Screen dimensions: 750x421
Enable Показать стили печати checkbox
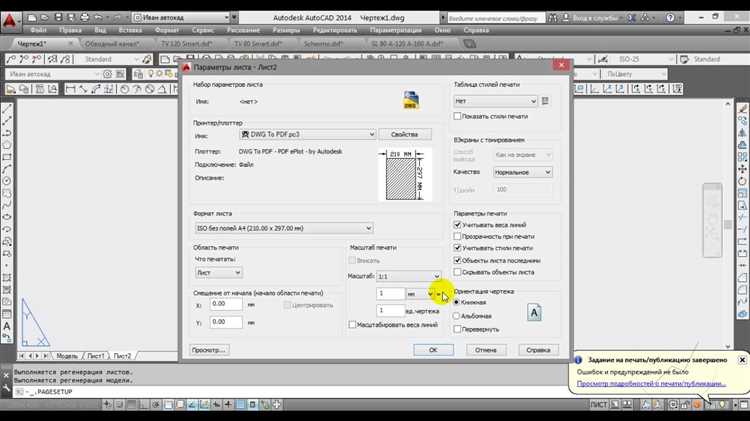coord(457,116)
